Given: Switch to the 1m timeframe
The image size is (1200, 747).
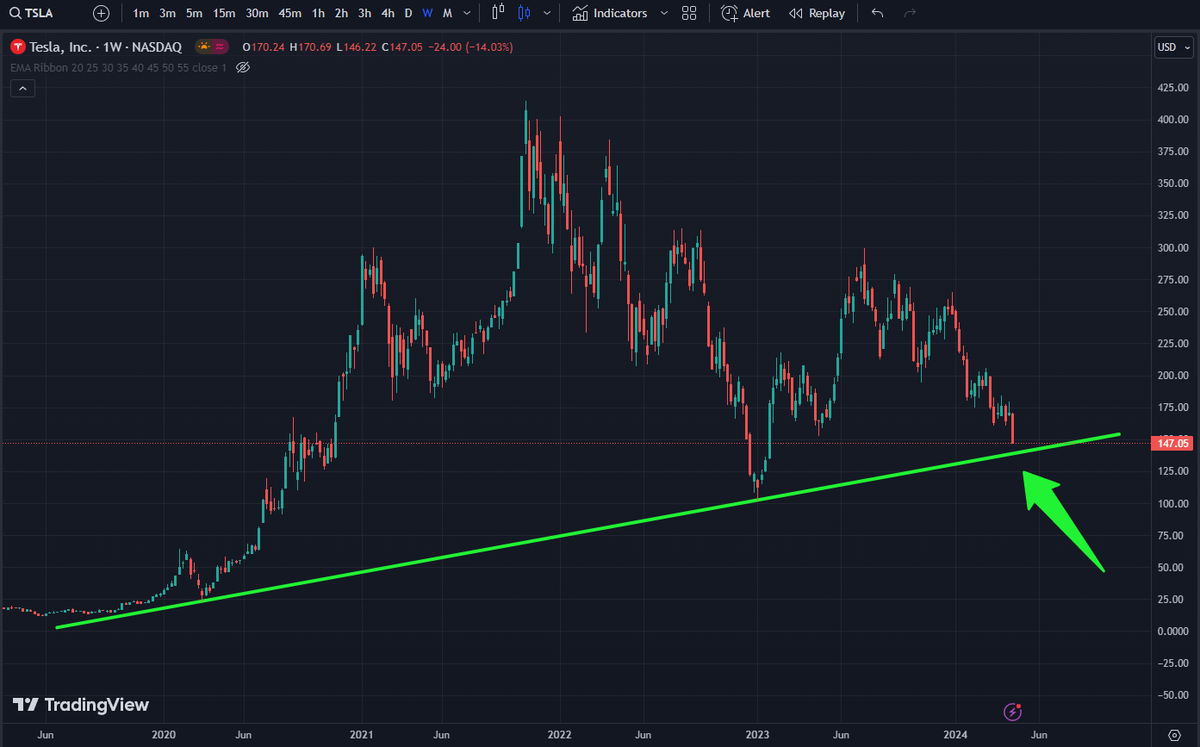Looking at the screenshot, I should [140, 13].
